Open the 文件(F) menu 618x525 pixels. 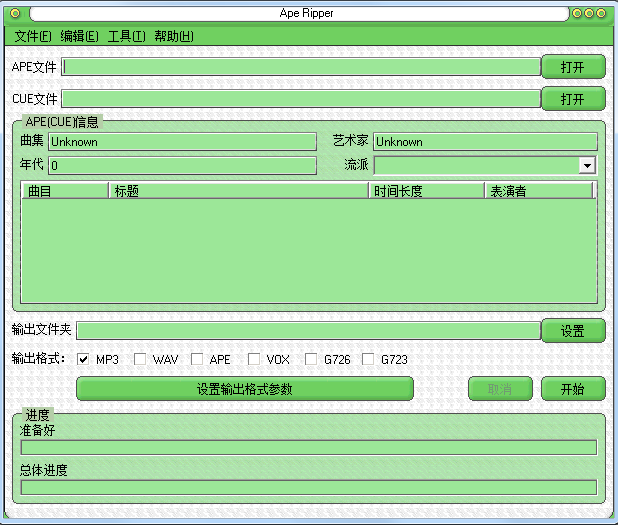(33, 36)
